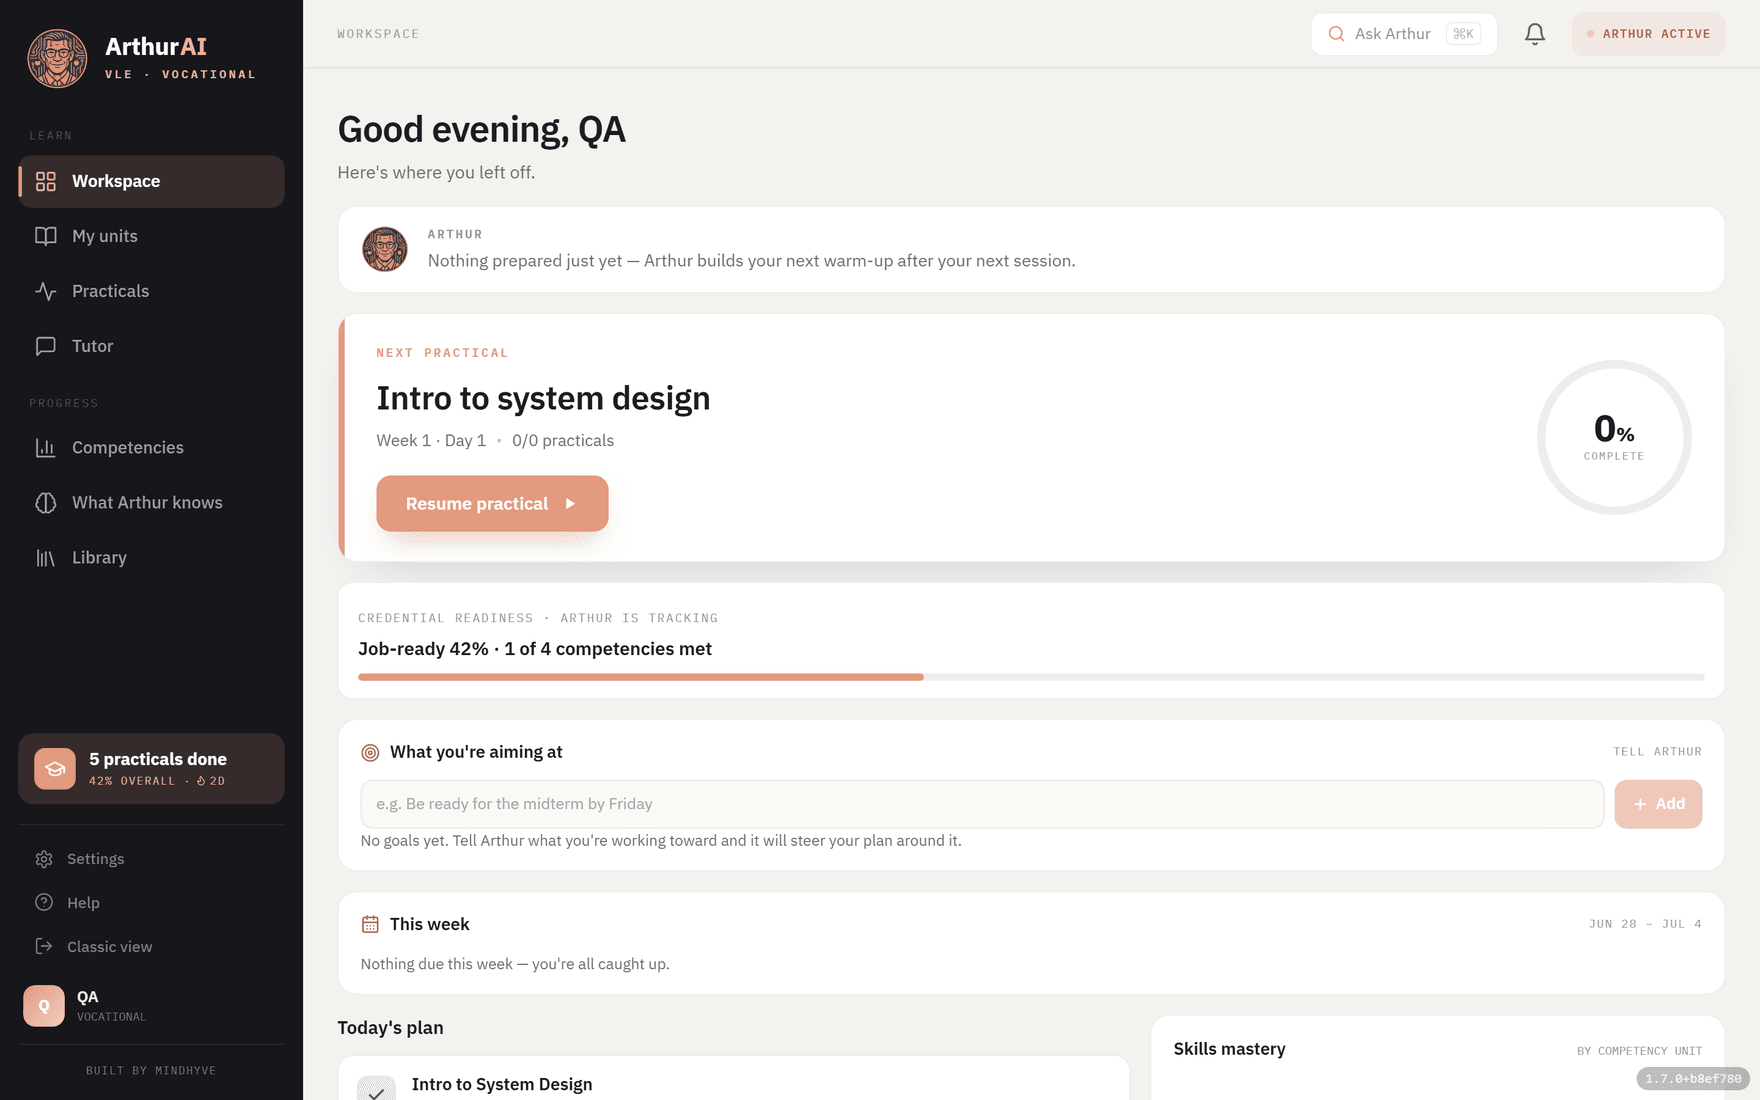The width and height of the screenshot is (1760, 1100).
Task: Click the Tutor chat bubble icon
Action: coord(46,346)
